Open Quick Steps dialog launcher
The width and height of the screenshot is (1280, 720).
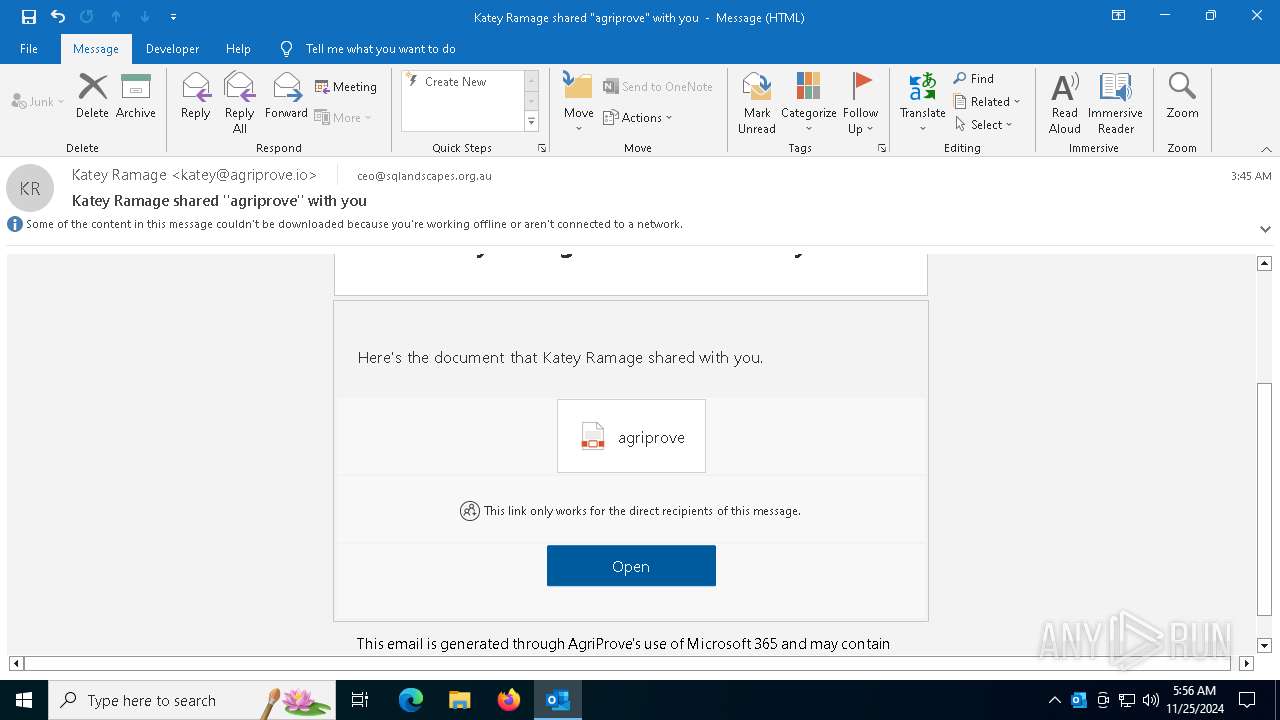click(542, 148)
